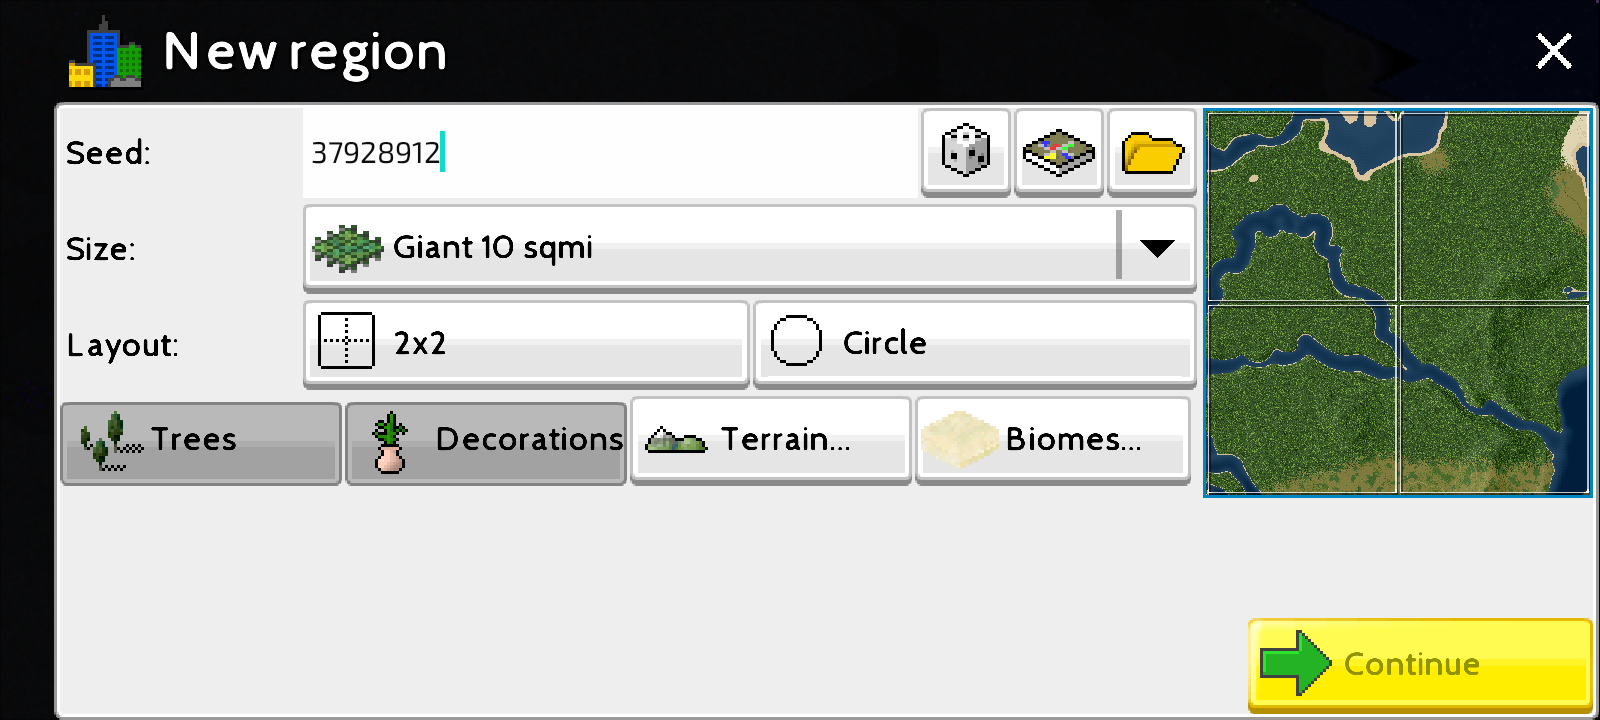1600x720 pixels.
Task: Click the green arrow on Continue
Action: 1296,663
